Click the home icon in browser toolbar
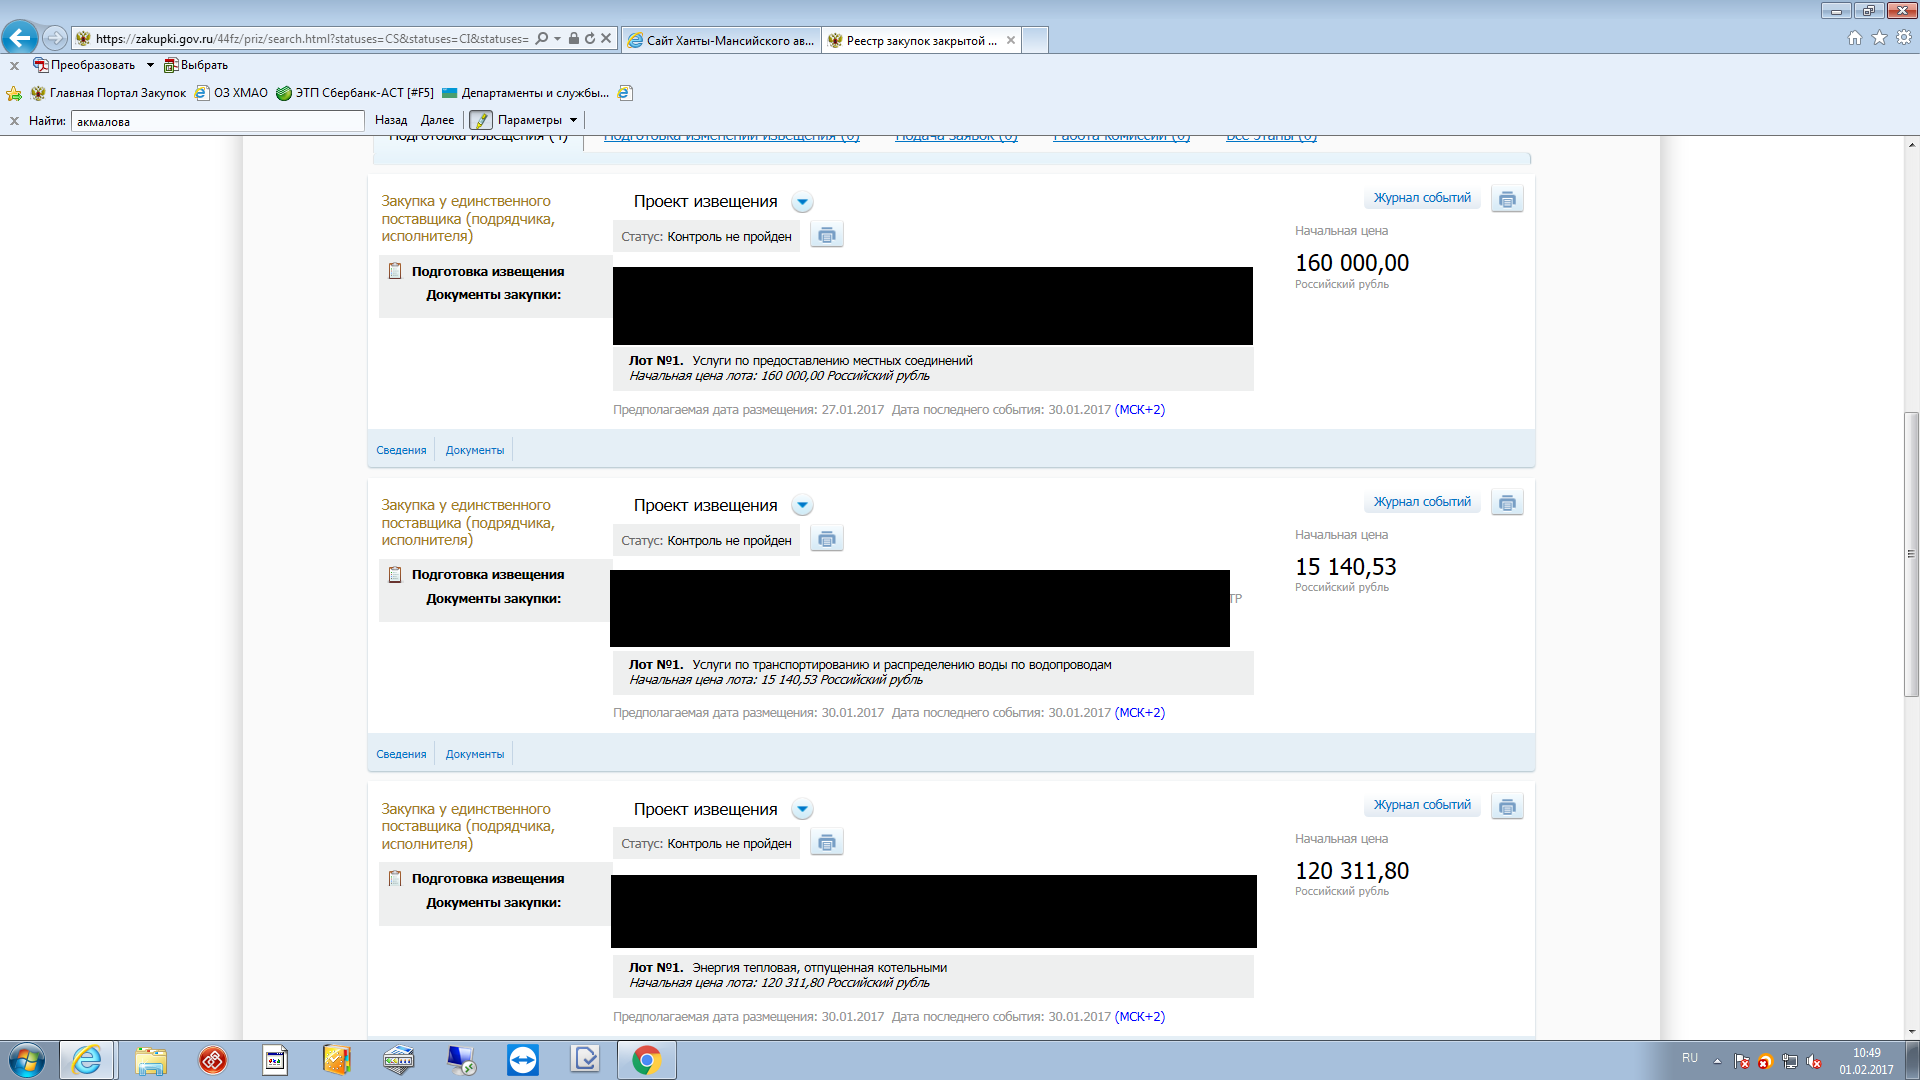The image size is (1920, 1080). click(x=1855, y=38)
